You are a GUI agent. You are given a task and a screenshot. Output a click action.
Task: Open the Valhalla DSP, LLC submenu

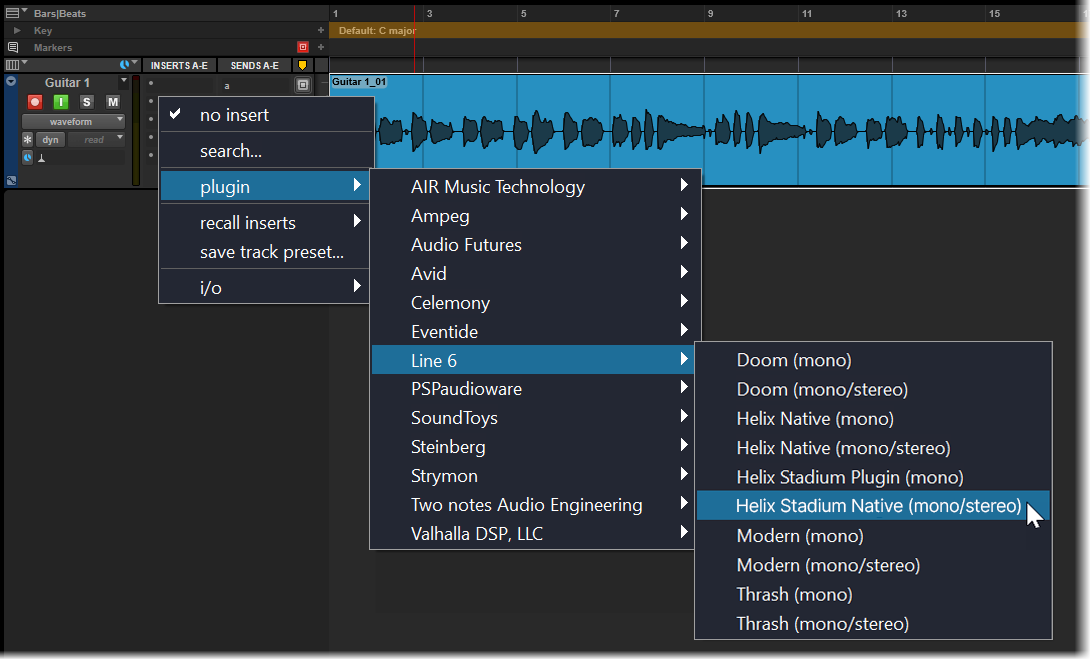pyautogui.click(x=533, y=533)
